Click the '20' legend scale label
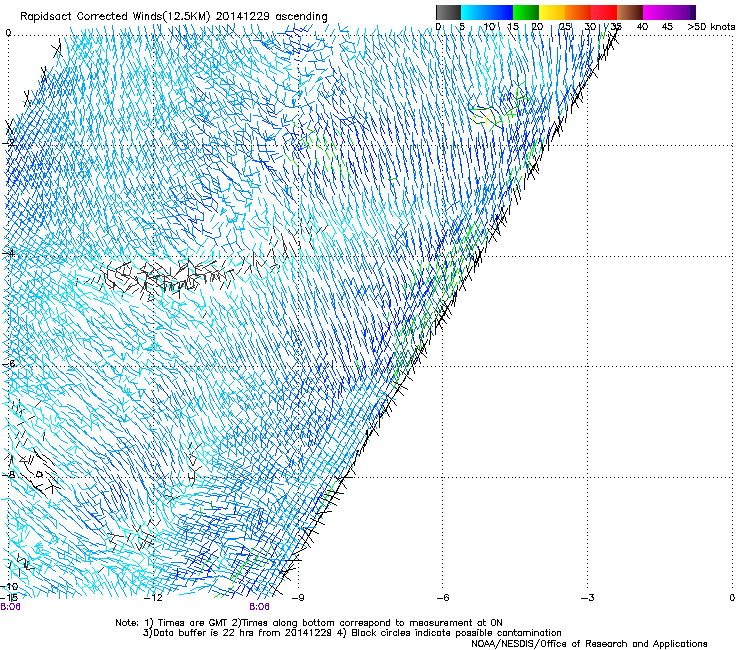Screen dimensions: 740x650 [537, 26]
